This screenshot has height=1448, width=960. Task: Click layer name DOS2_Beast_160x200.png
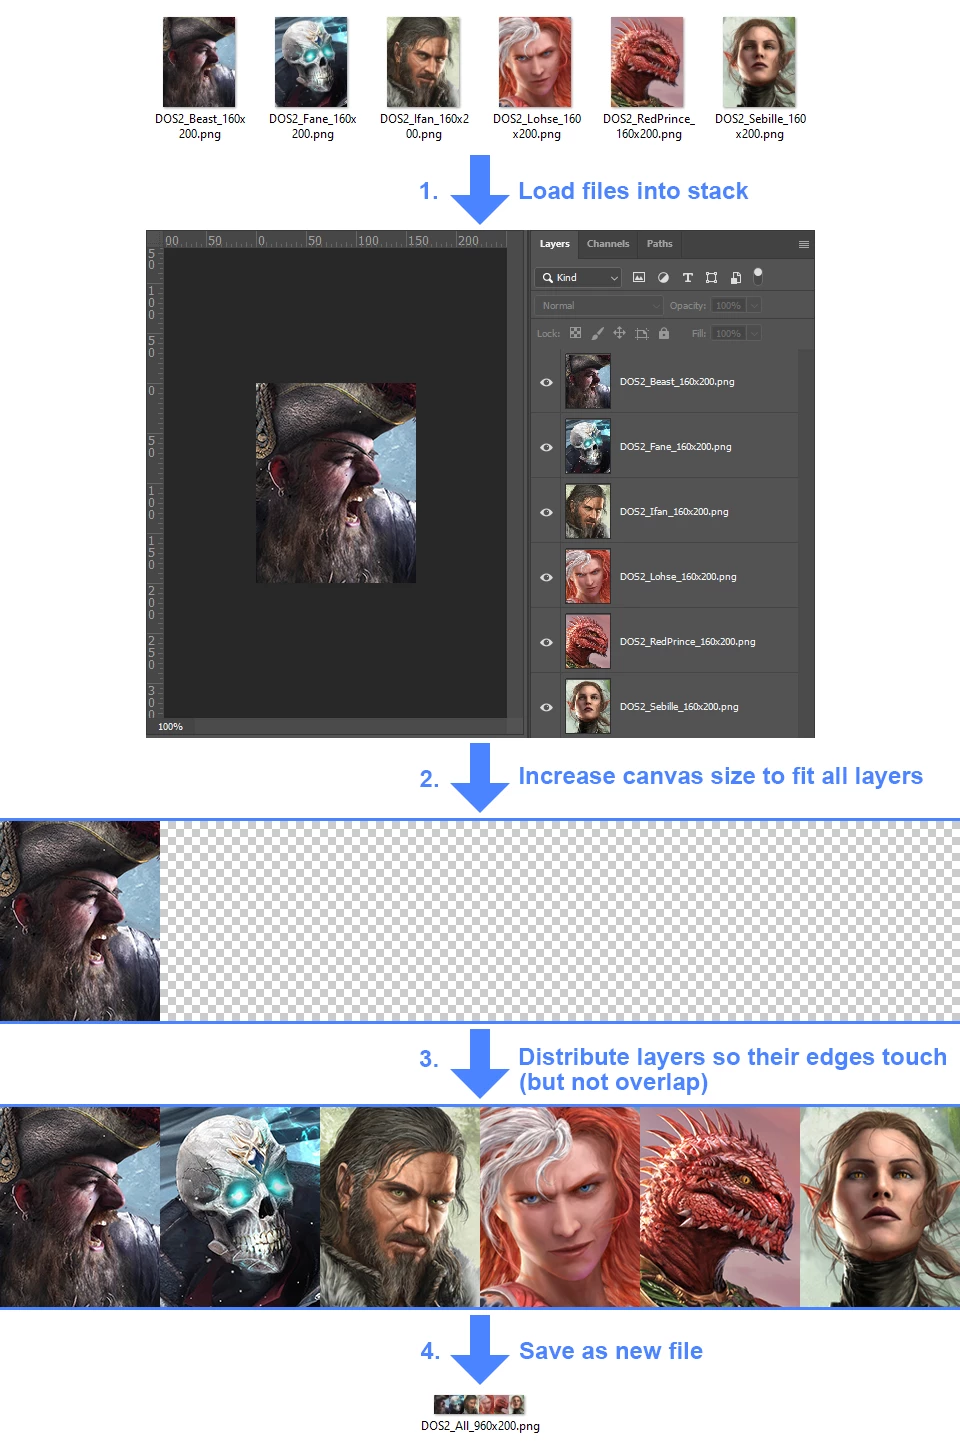677,382
